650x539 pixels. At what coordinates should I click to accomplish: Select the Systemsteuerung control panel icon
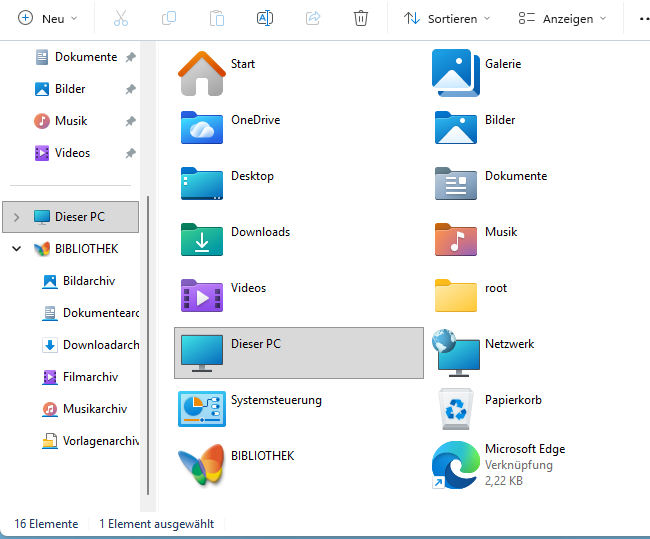pyautogui.click(x=202, y=407)
